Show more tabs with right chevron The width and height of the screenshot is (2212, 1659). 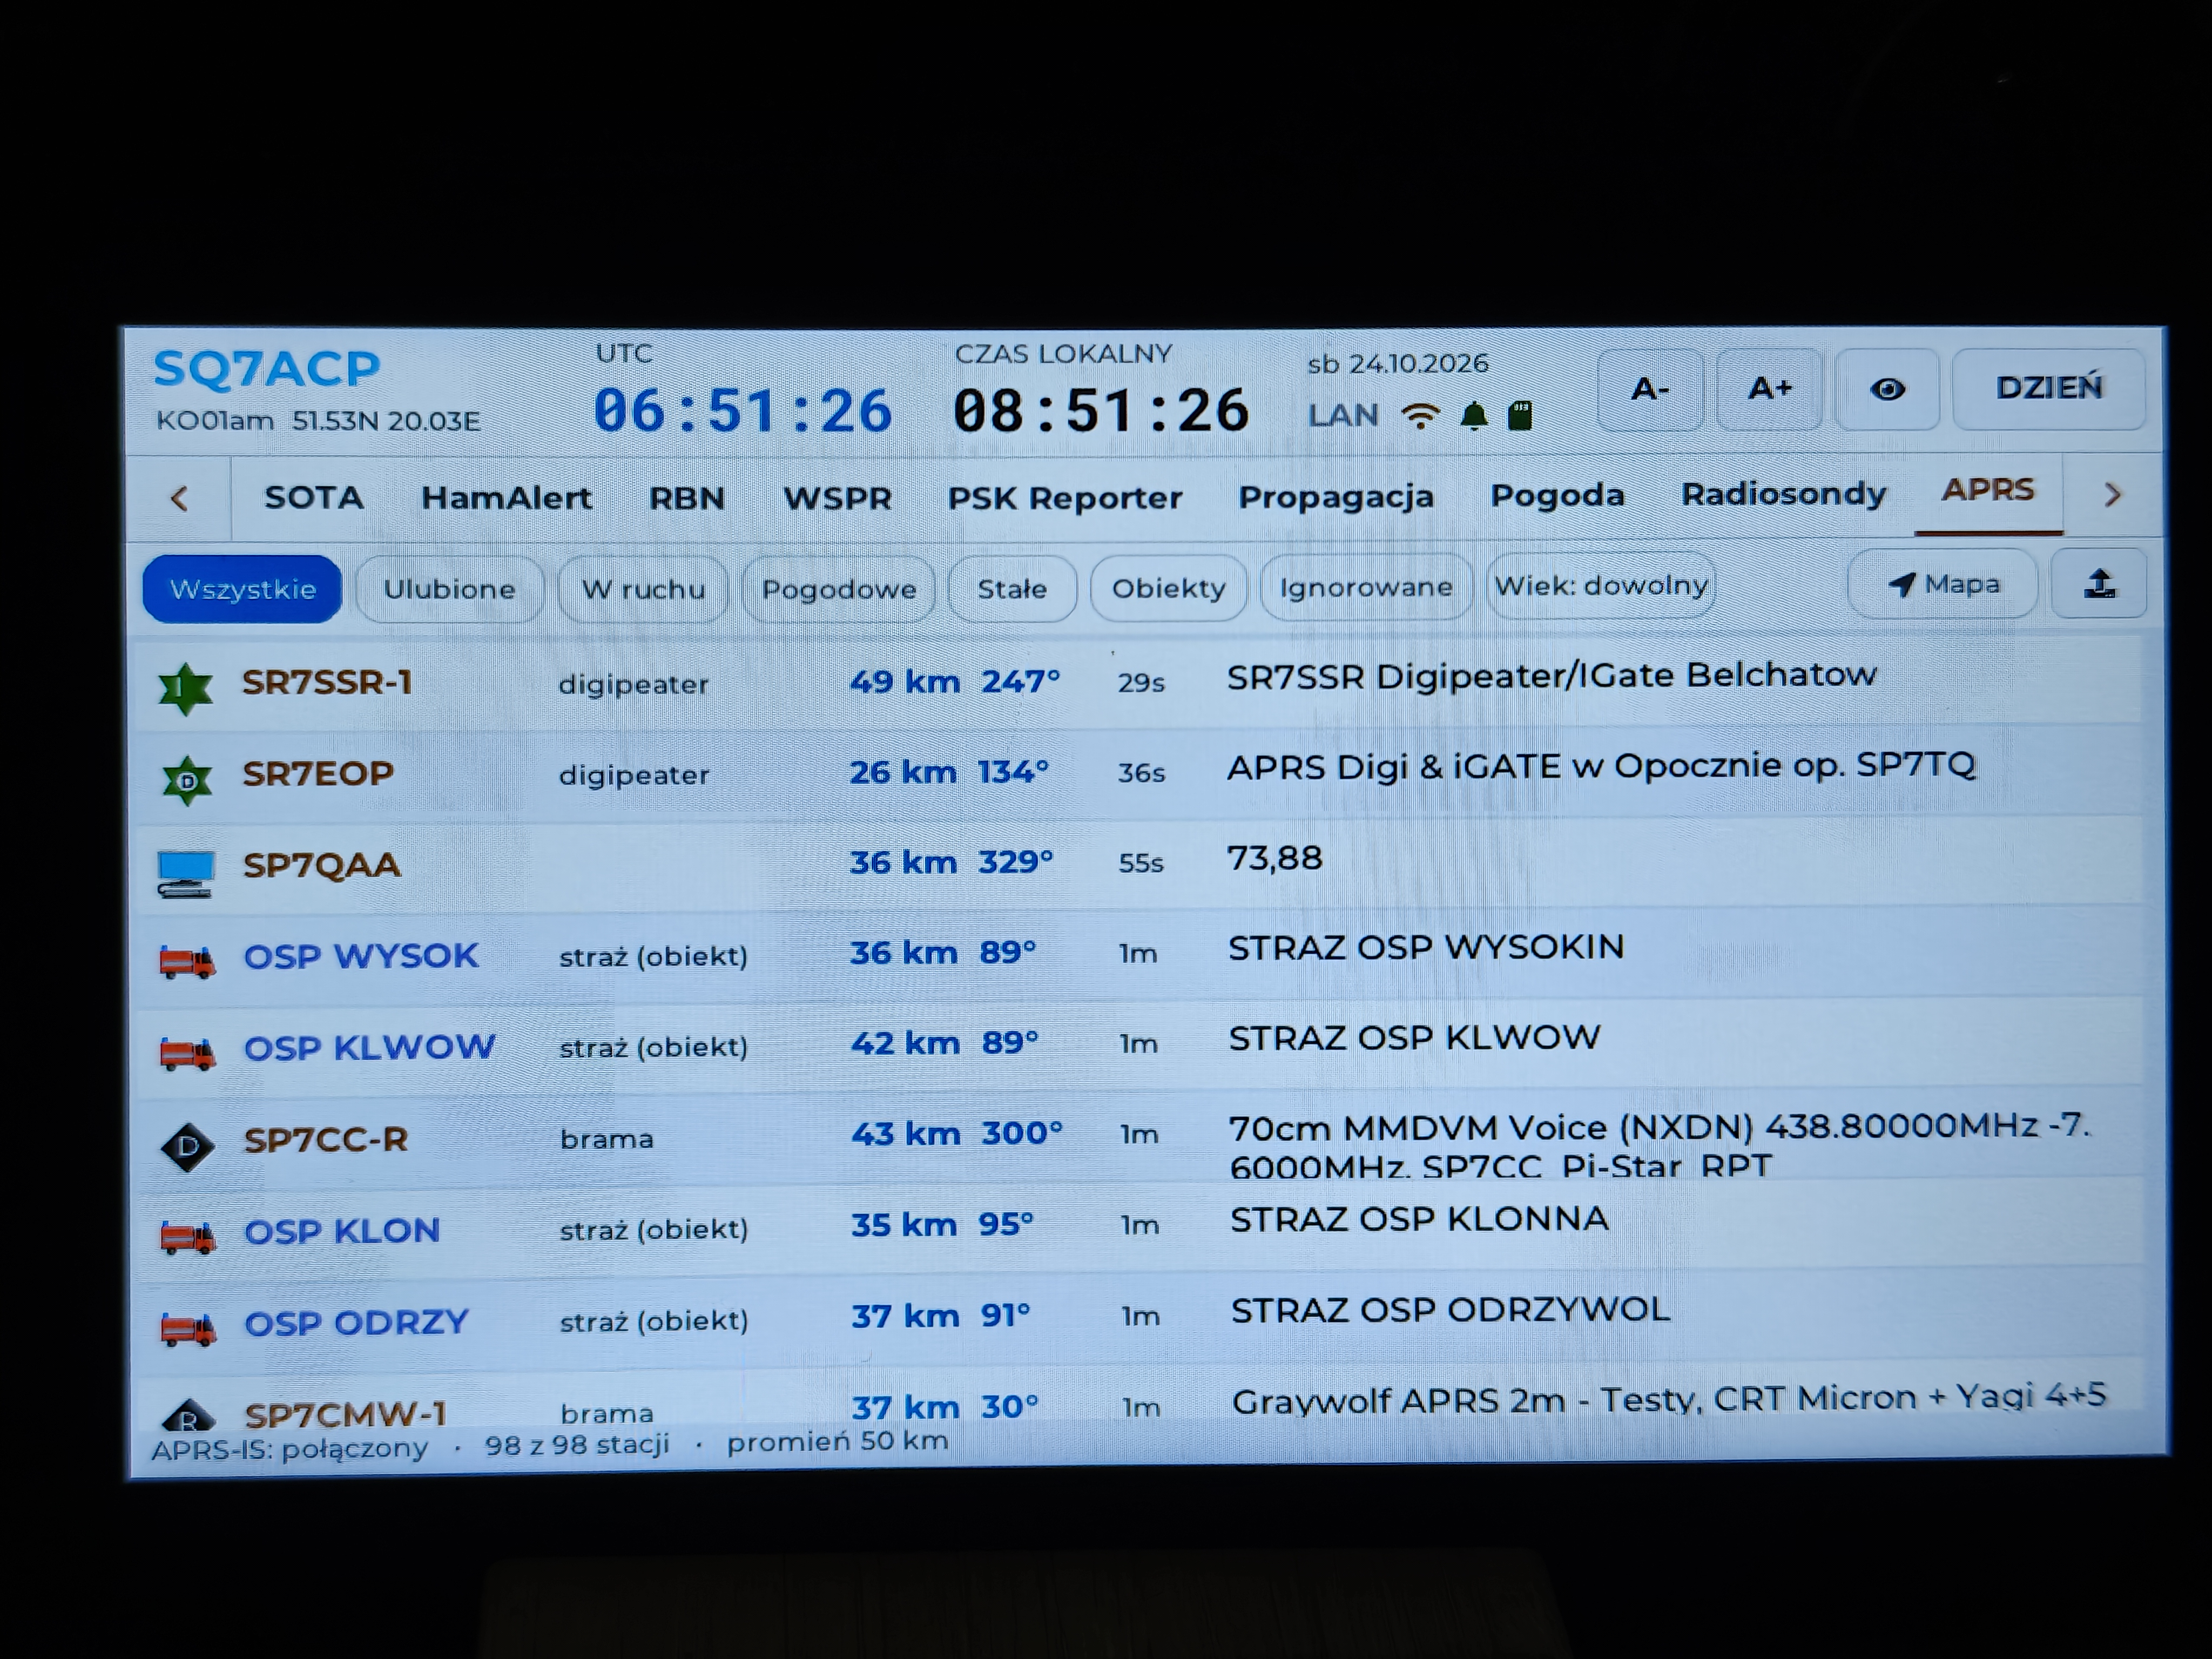pyautogui.click(x=2112, y=494)
